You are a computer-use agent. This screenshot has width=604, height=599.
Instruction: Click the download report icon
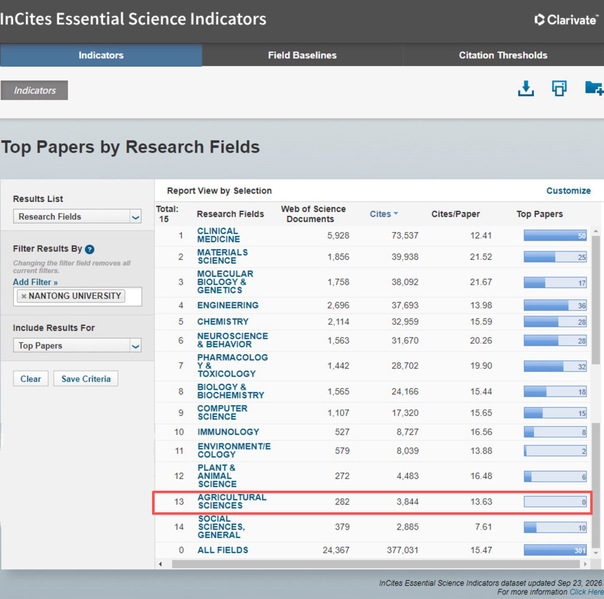tap(525, 88)
